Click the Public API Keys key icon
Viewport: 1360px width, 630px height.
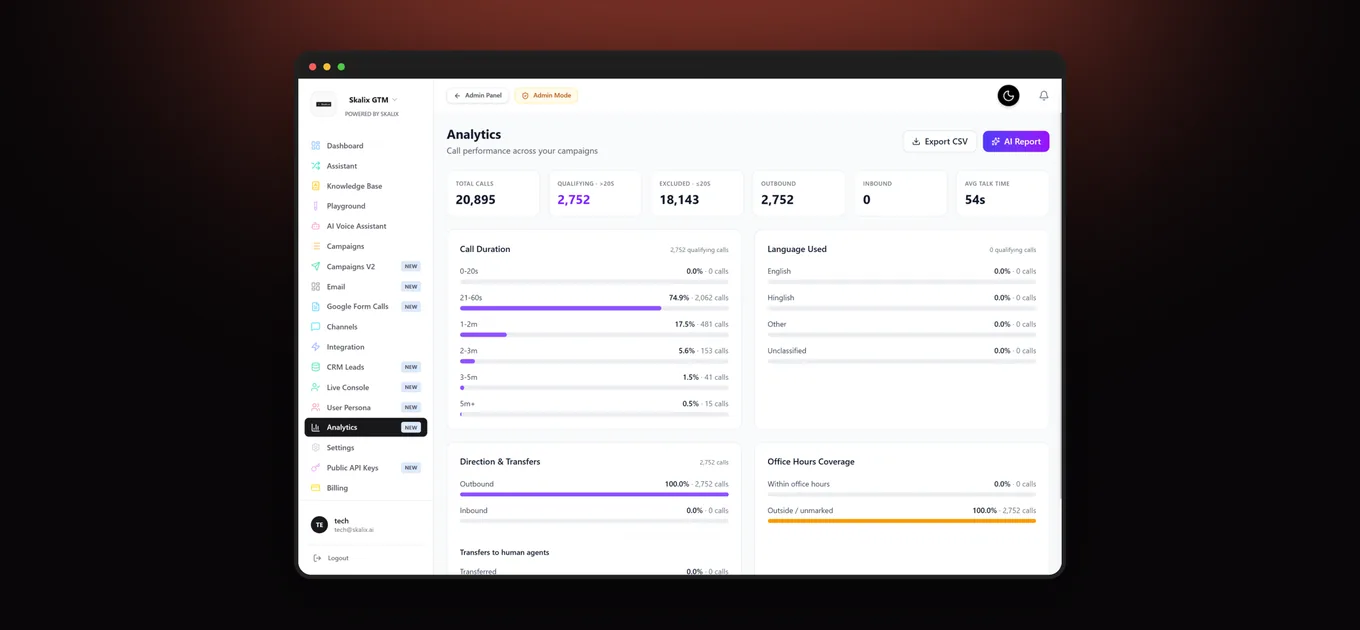pyautogui.click(x=316, y=468)
